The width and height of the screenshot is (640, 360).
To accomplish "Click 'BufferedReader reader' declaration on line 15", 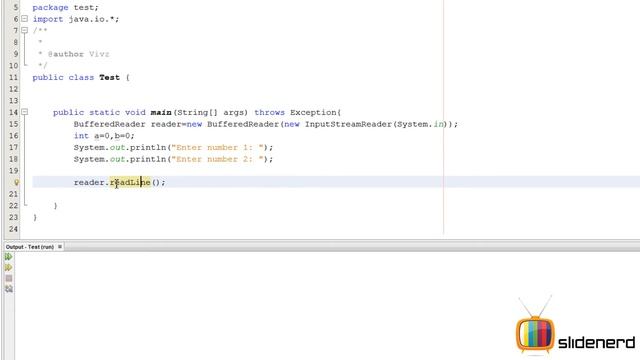I will (127, 124).
